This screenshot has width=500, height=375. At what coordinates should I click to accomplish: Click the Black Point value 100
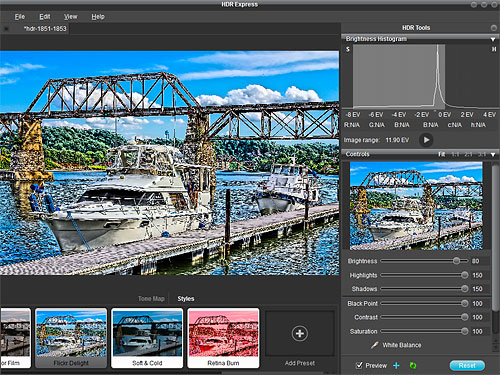click(x=477, y=304)
